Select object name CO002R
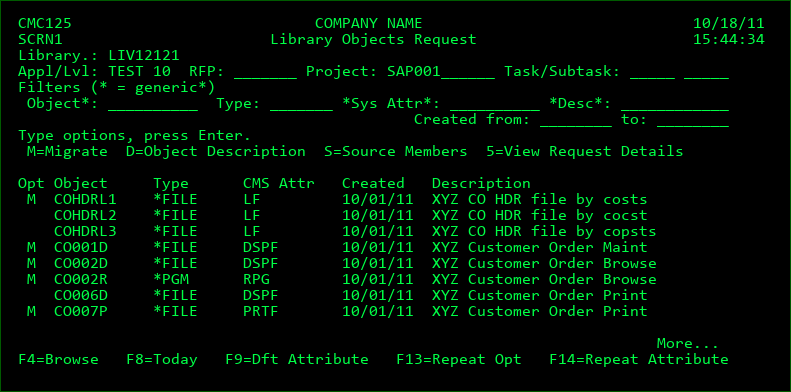 point(81,279)
